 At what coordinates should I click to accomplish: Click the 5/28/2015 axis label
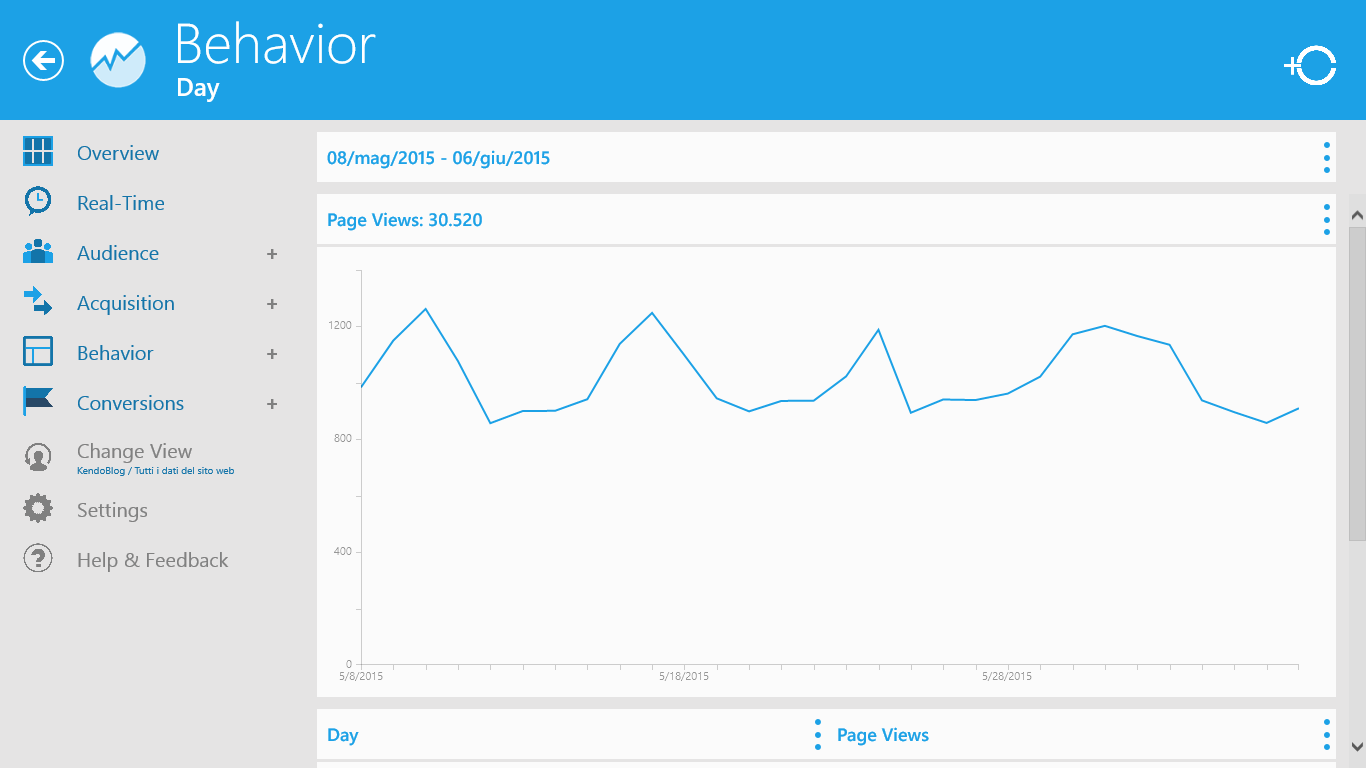1007,677
